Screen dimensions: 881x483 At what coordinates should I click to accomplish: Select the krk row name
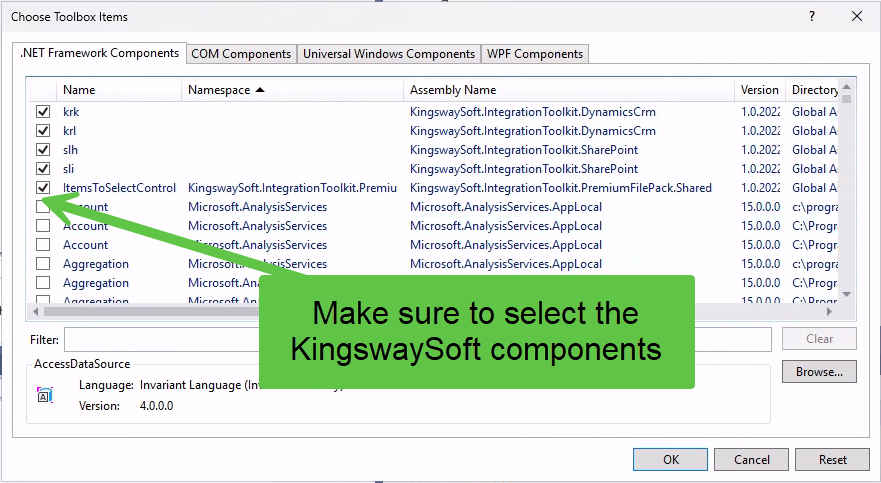[x=71, y=112]
